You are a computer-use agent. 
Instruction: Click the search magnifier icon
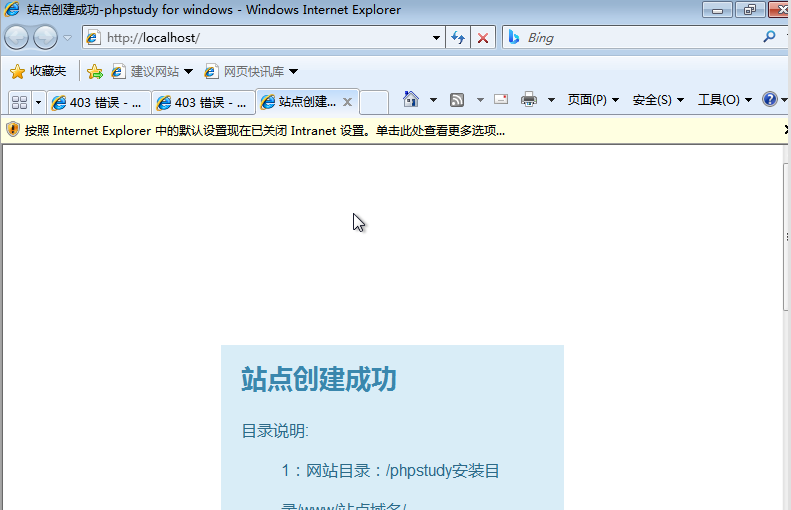[769, 37]
